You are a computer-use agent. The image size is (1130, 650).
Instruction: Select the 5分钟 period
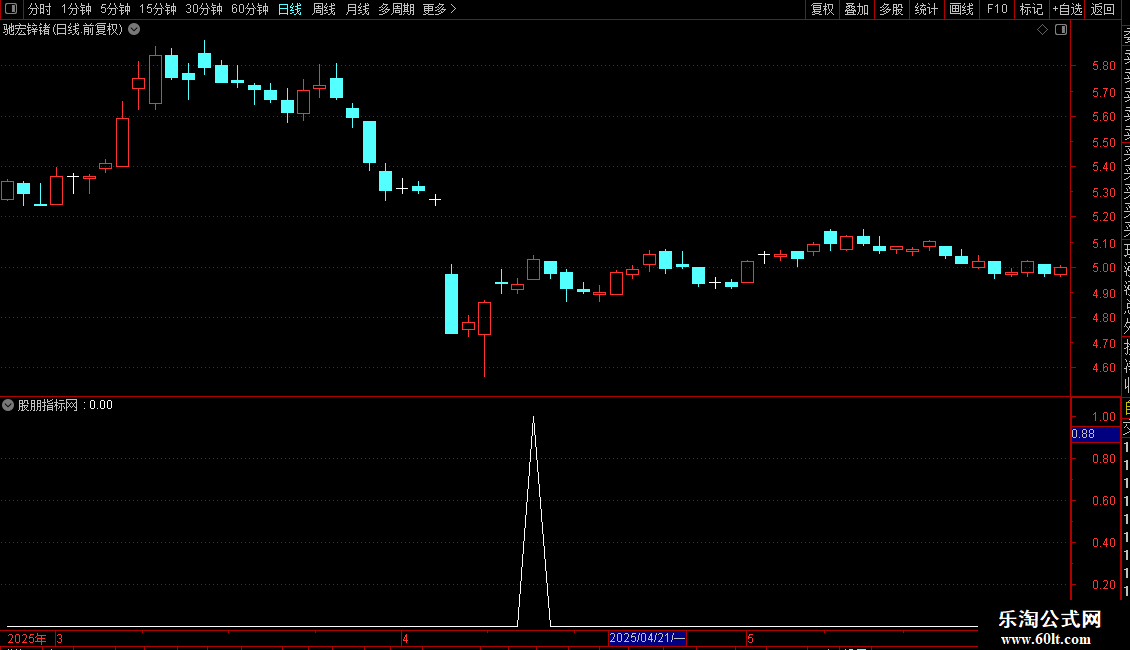(x=115, y=9)
